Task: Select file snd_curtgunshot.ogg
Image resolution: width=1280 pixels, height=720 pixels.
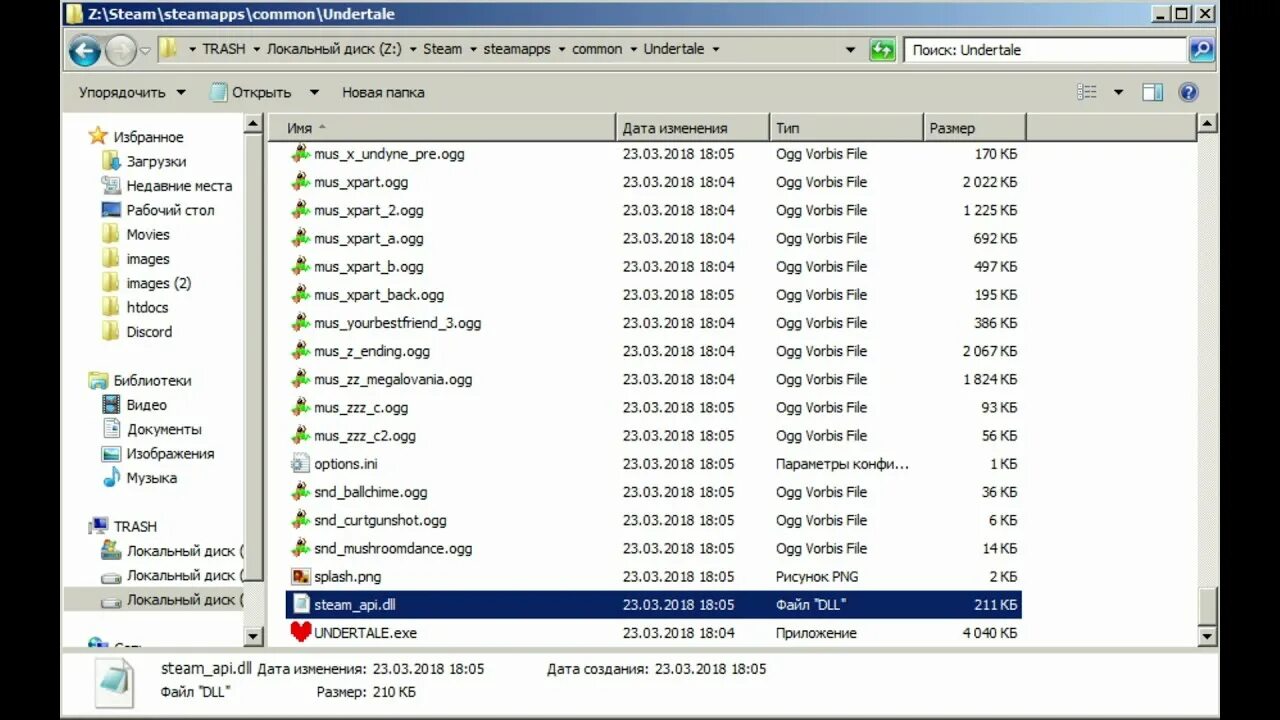Action: (x=380, y=520)
